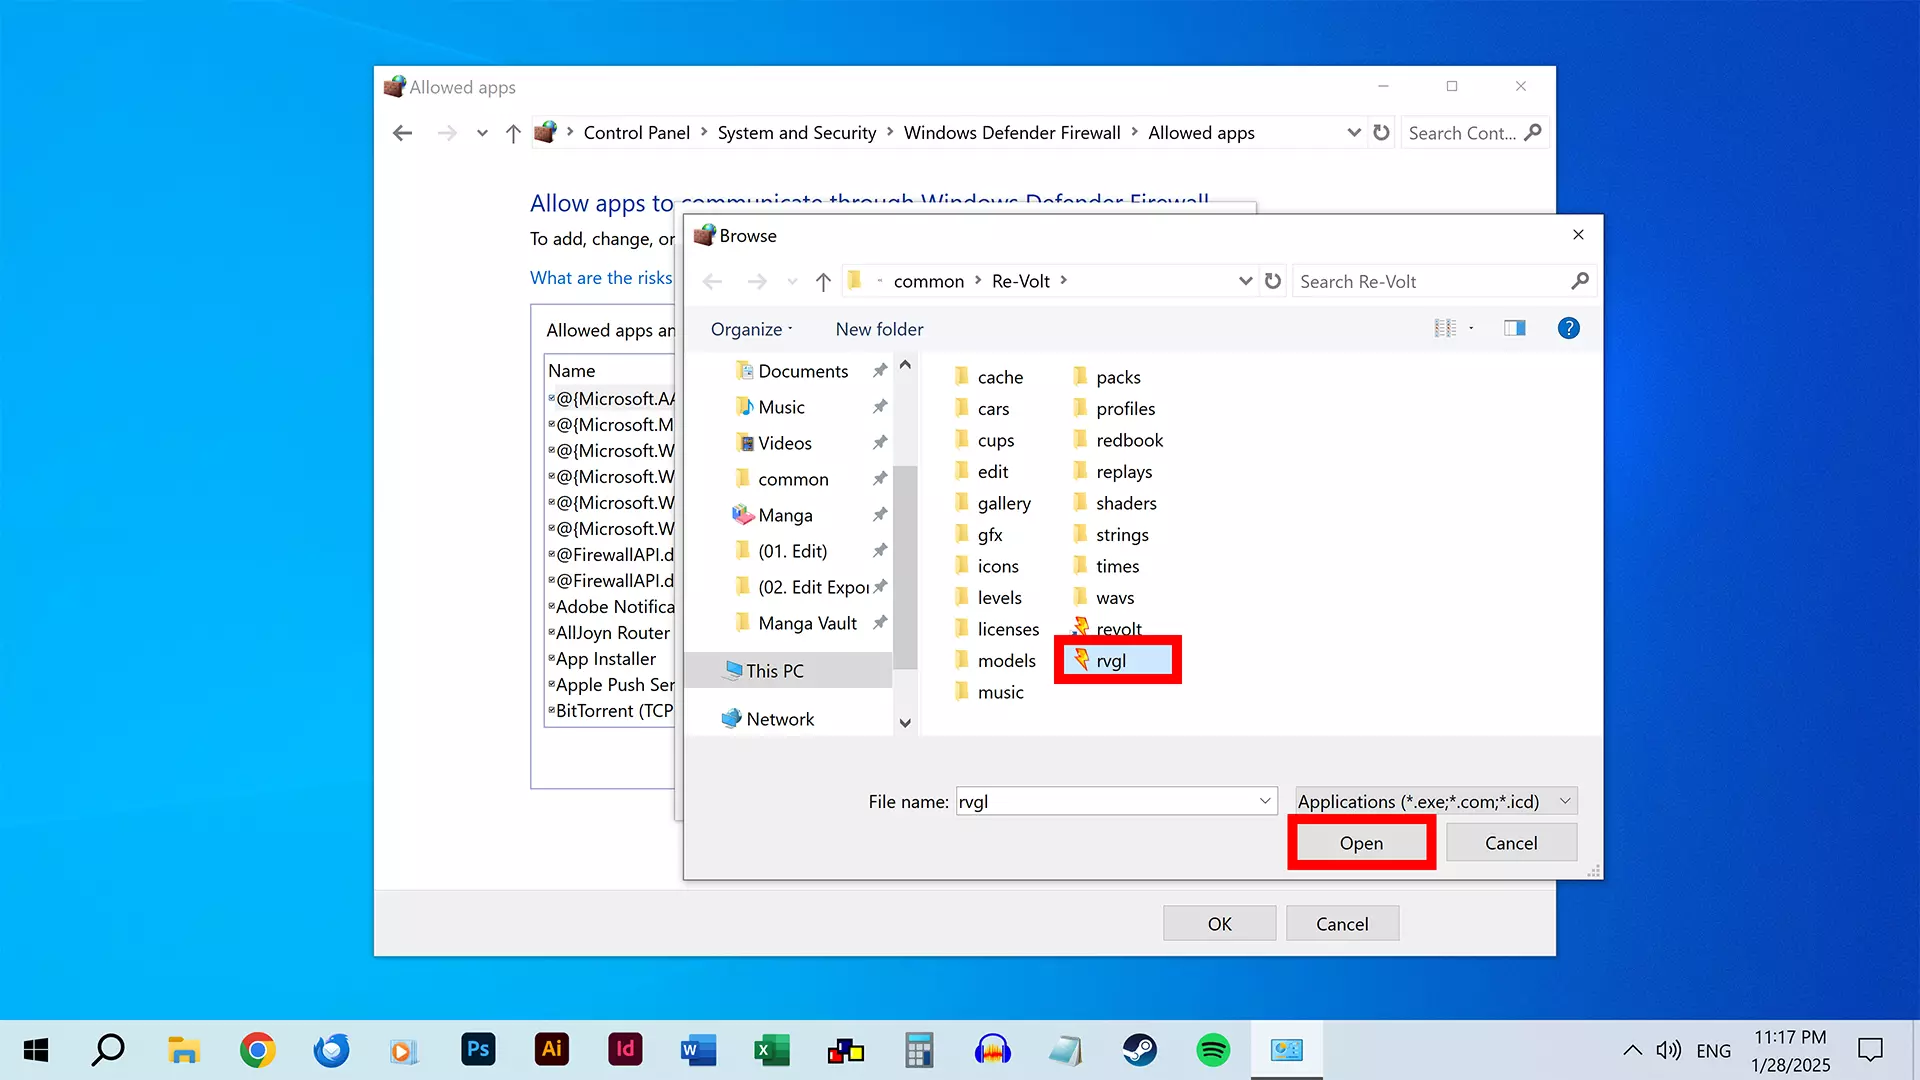Toggle the preview pane icon
1920x1080 pixels.
(1514, 328)
